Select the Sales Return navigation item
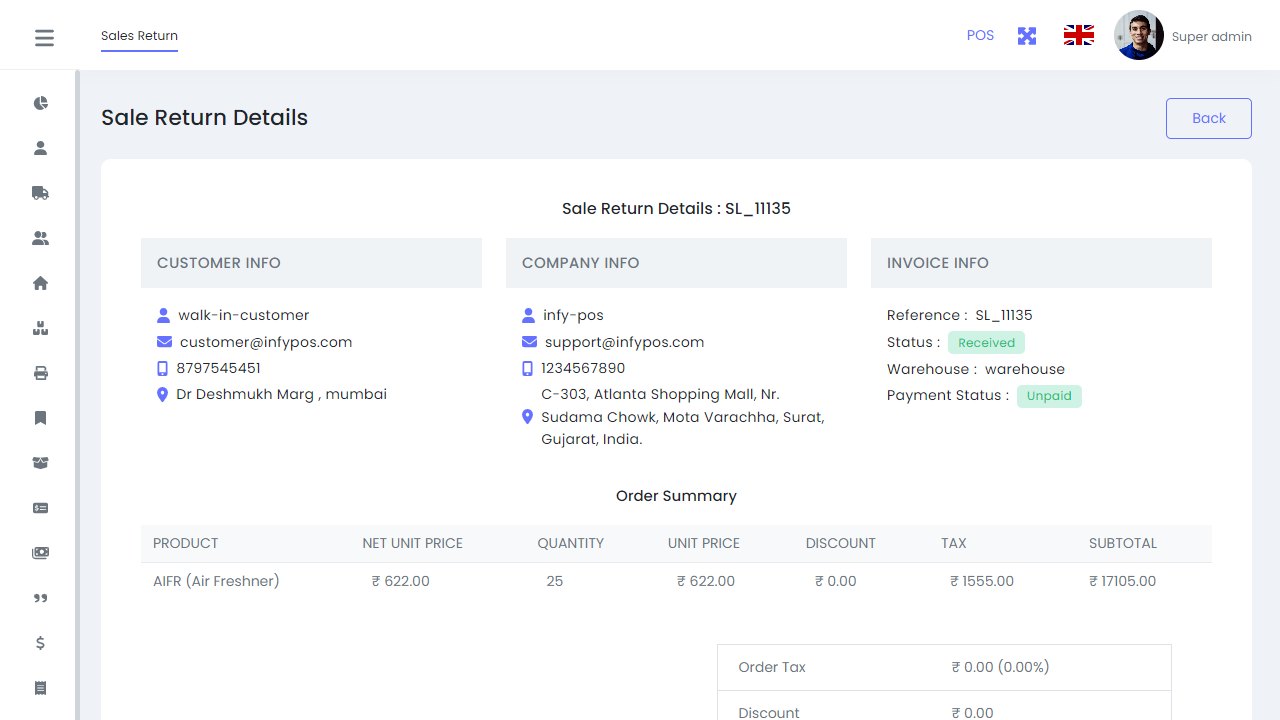1280x720 pixels. click(x=139, y=36)
